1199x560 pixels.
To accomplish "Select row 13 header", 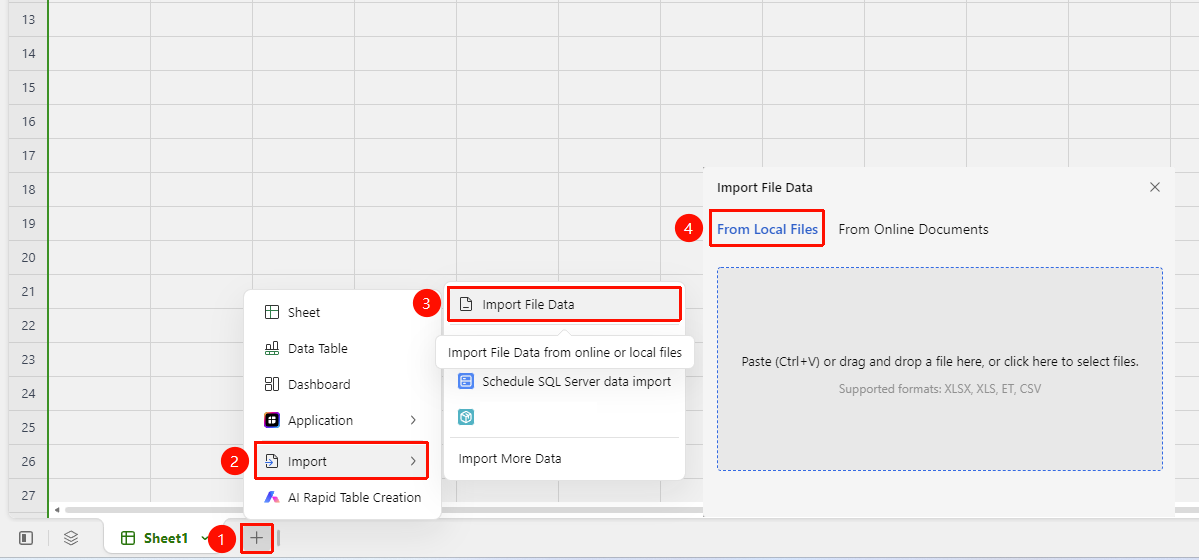I will 28,19.
